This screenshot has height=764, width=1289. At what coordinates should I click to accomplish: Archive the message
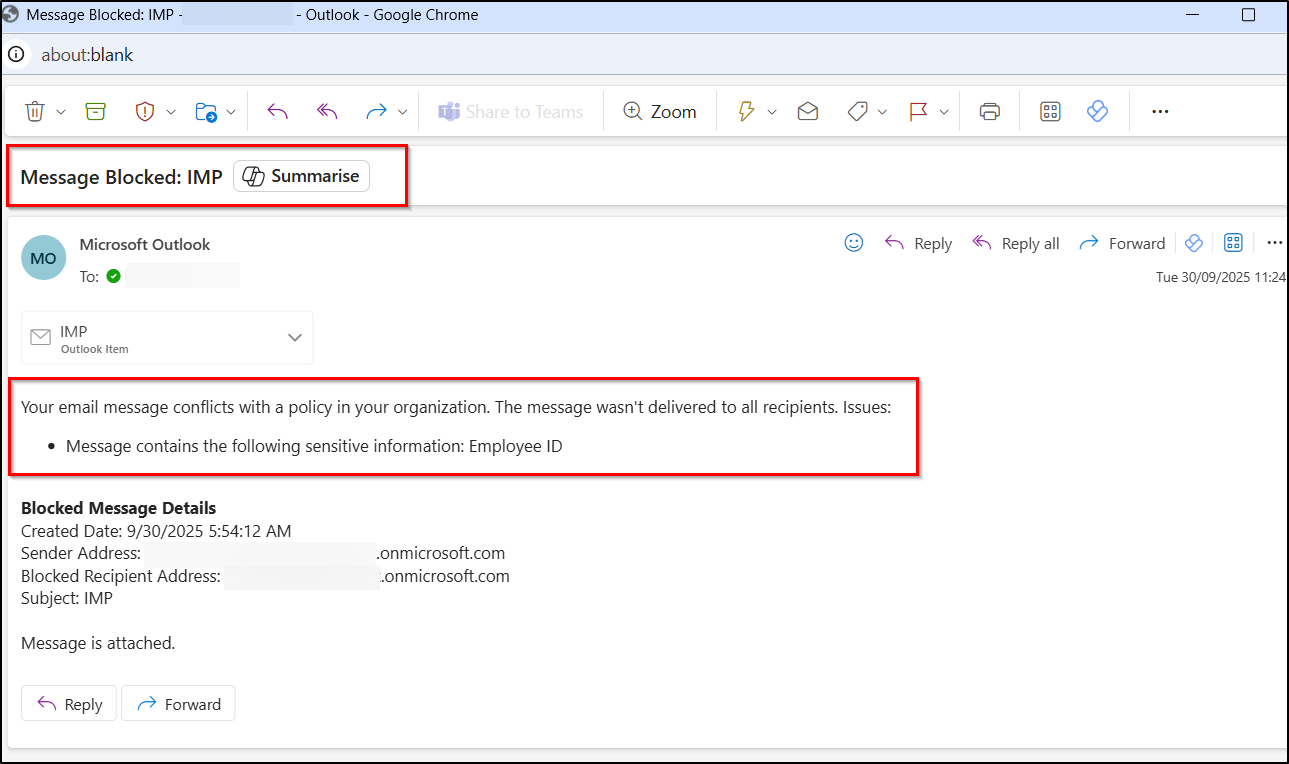pos(95,111)
